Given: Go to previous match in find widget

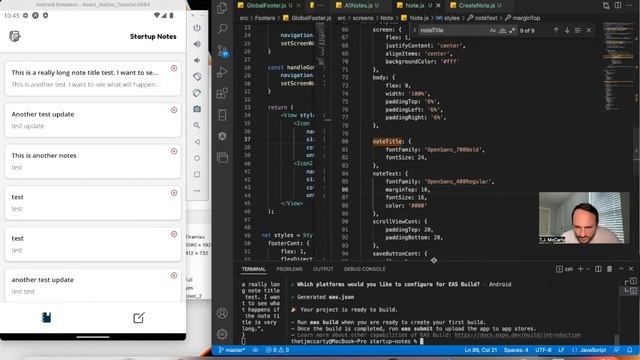Looking at the screenshot, I should (x=556, y=30).
